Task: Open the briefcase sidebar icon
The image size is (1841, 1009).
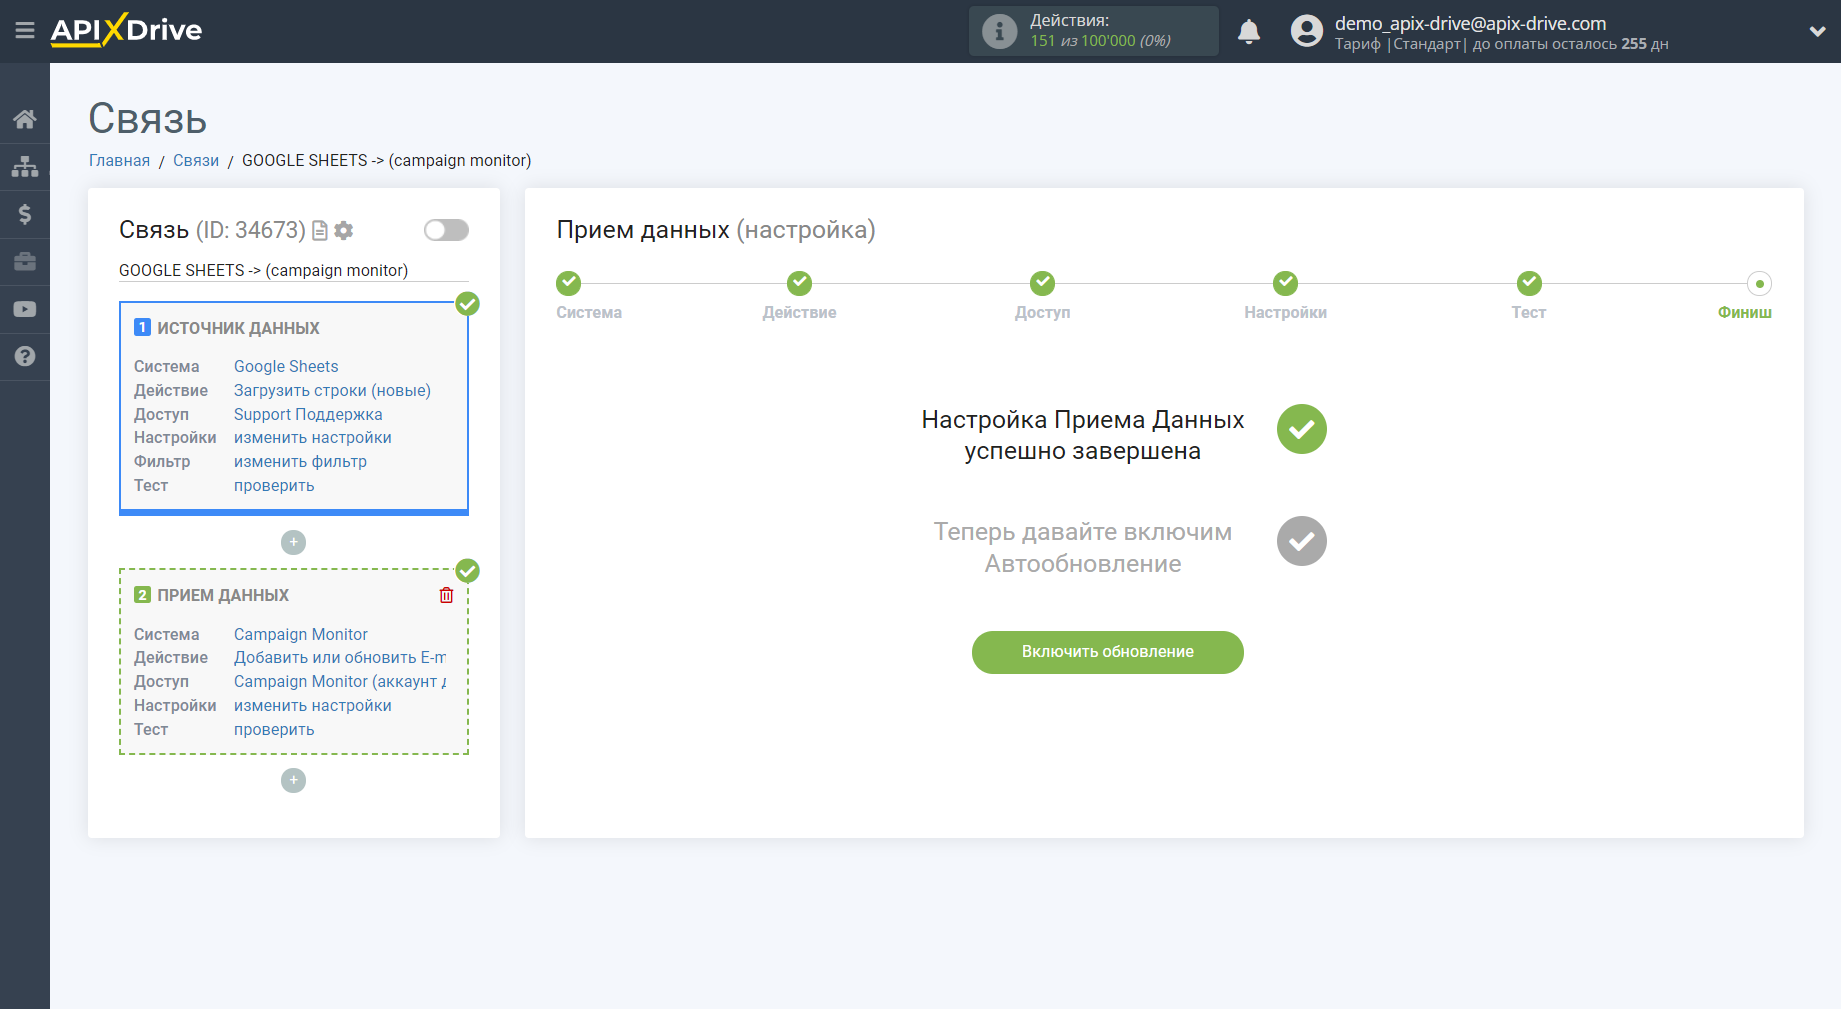Action: (25, 261)
